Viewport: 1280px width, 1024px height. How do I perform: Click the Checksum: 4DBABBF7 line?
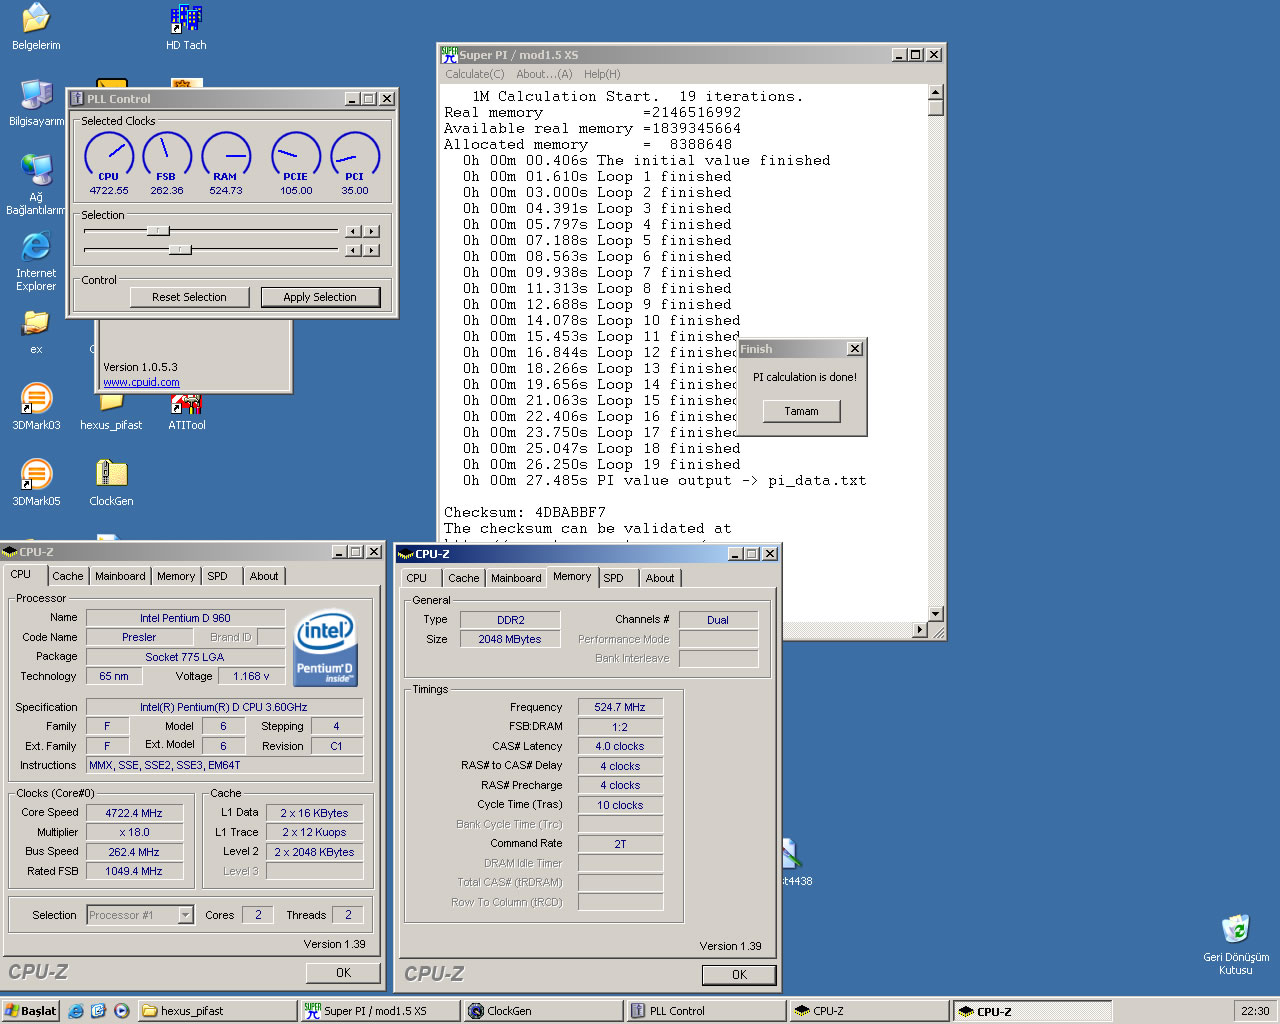coord(525,512)
